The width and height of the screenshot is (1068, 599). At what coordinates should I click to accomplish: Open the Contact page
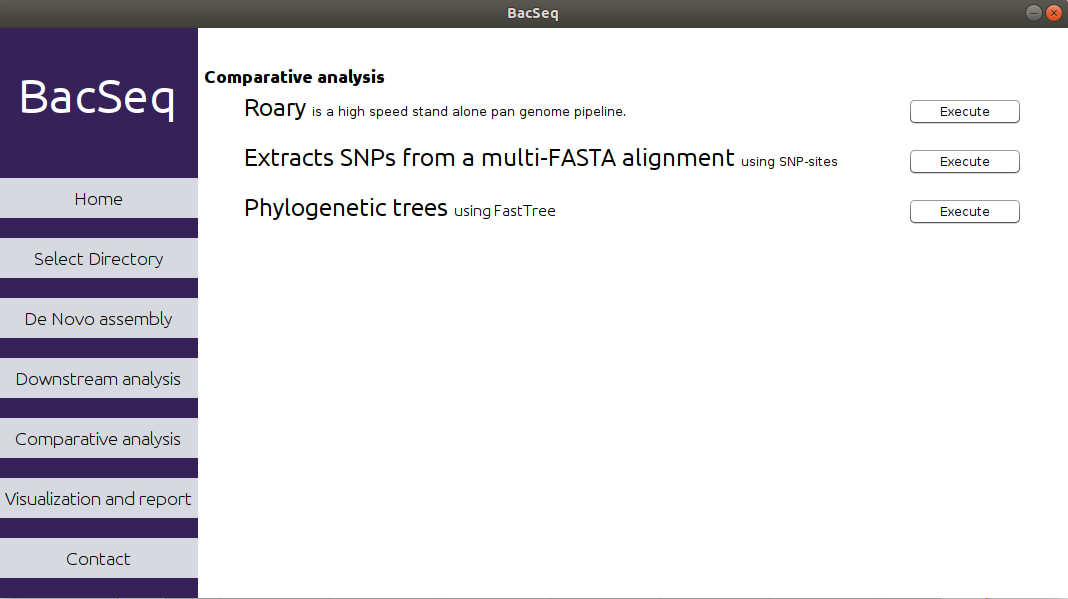pos(99,558)
